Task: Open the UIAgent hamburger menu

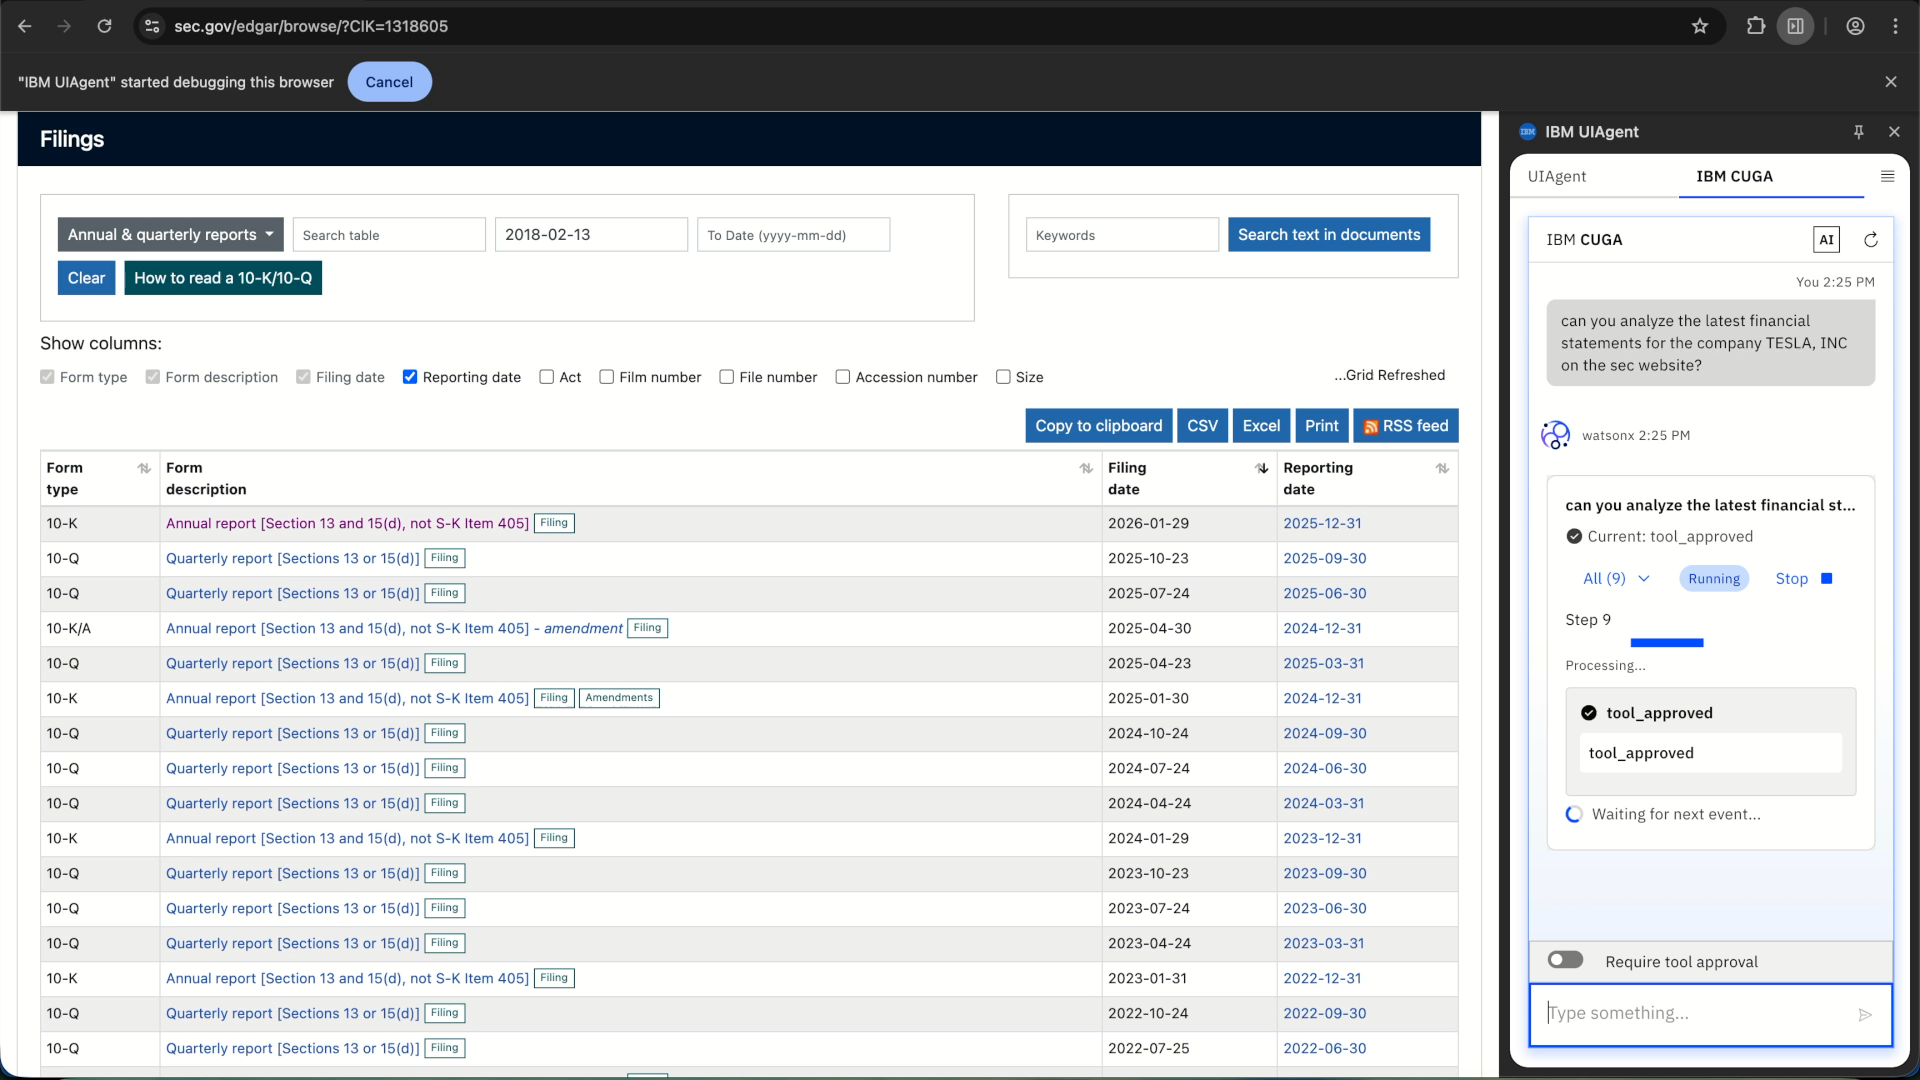Action: click(1888, 176)
